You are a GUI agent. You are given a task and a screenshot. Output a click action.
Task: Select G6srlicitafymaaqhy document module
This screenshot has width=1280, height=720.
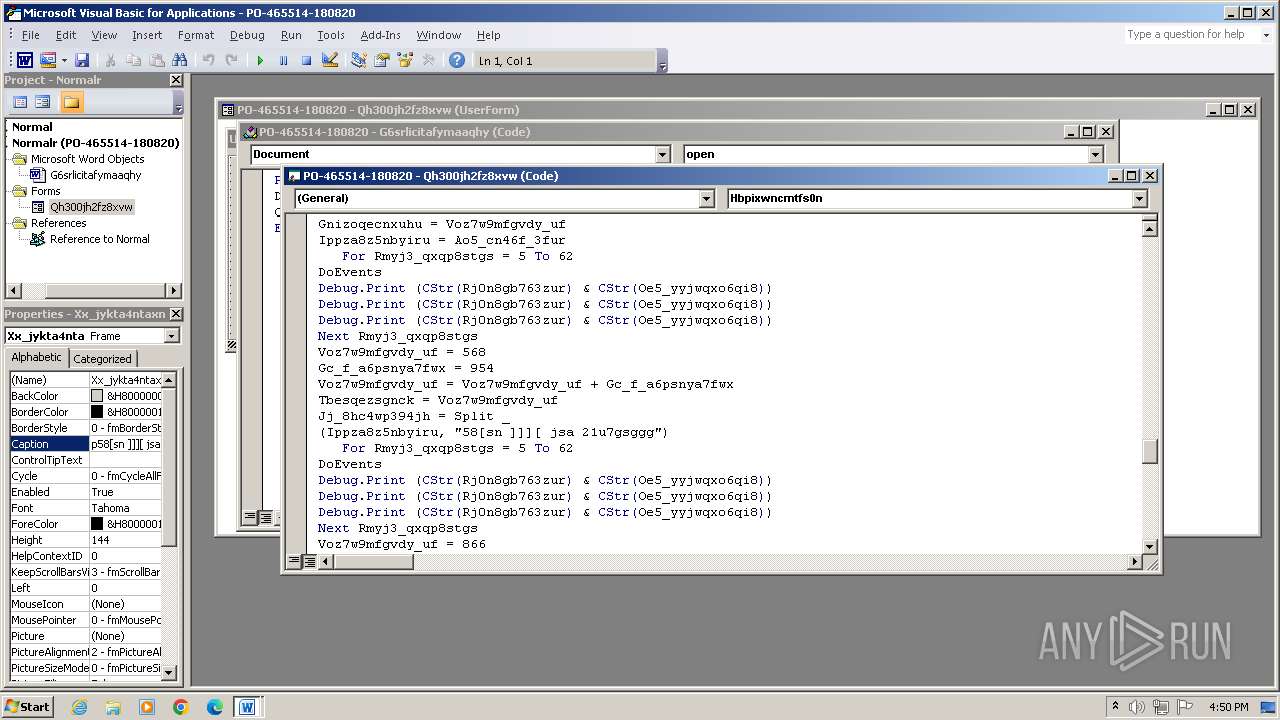[x=96, y=175]
